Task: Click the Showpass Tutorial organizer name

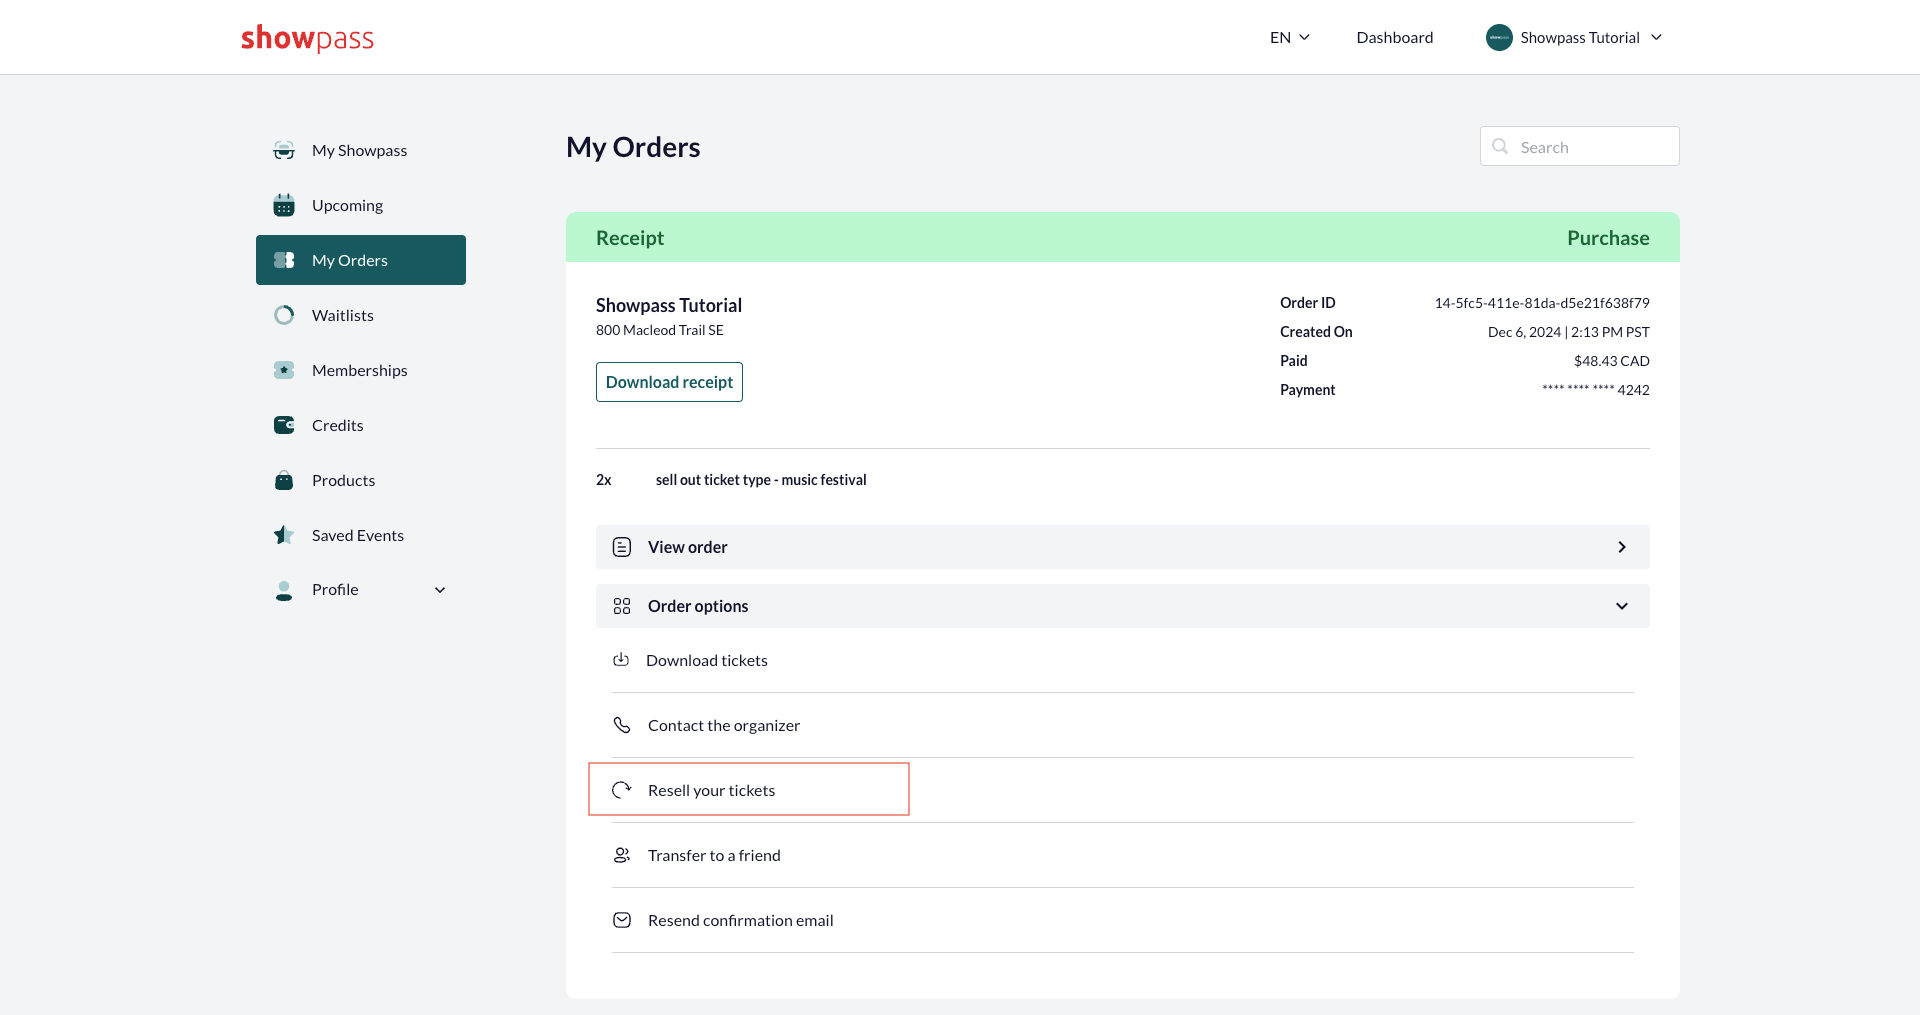Action: tap(669, 305)
